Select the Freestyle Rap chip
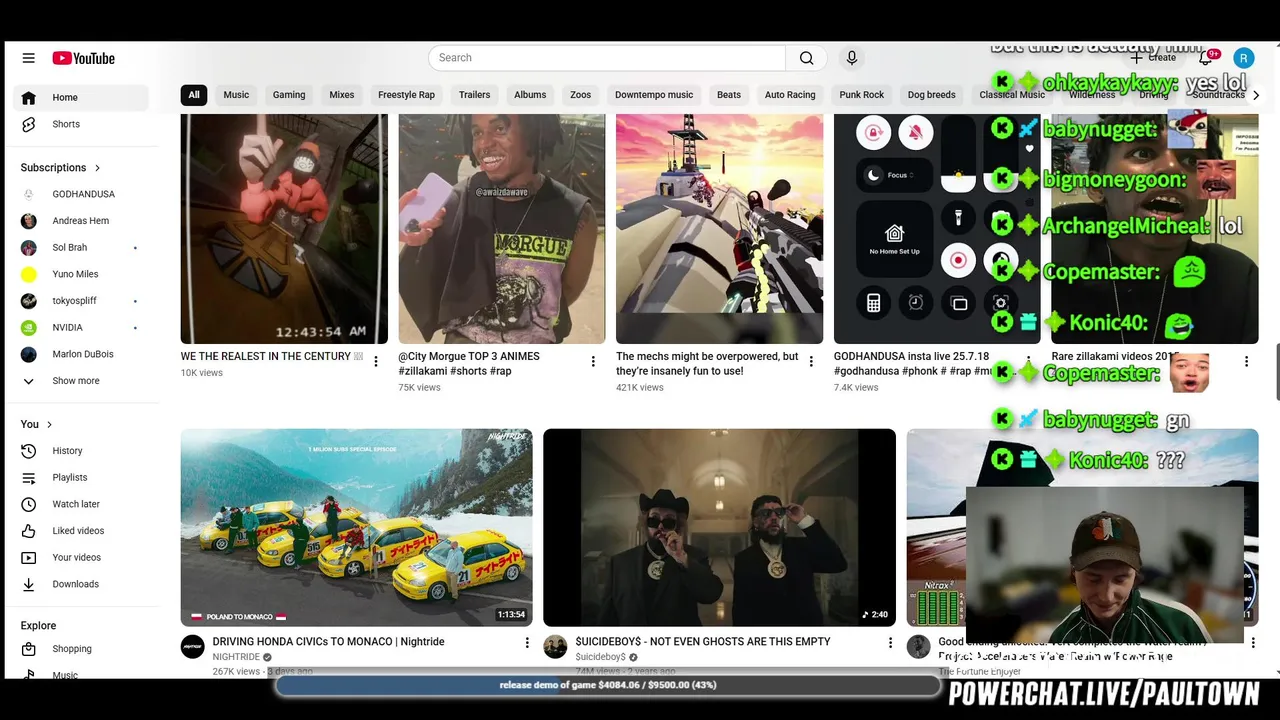This screenshot has height=720, width=1280. (406, 95)
